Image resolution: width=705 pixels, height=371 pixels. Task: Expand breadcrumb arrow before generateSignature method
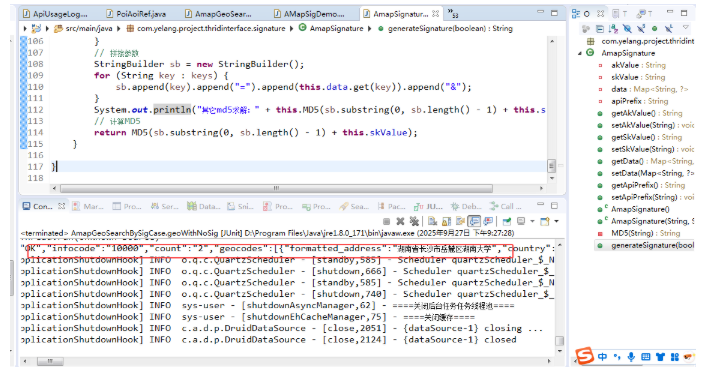(x=370, y=28)
